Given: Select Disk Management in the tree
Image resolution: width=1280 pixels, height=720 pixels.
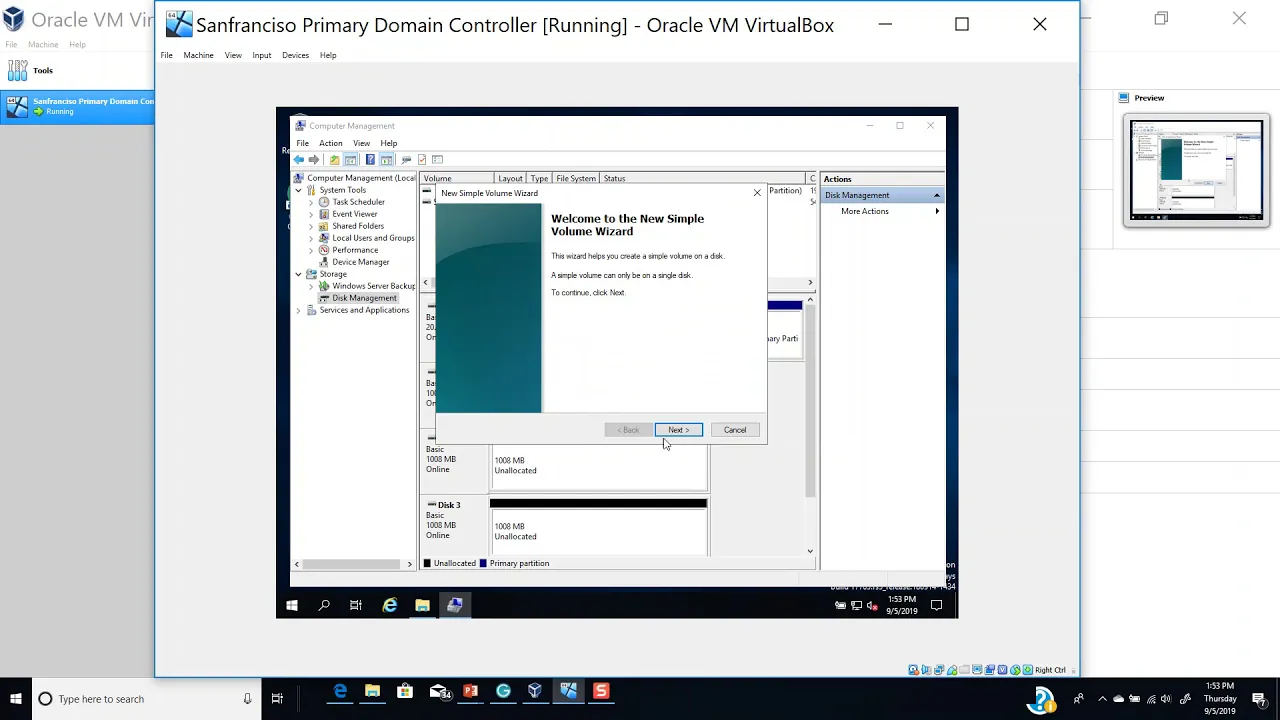Looking at the screenshot, I should (364, 298).
